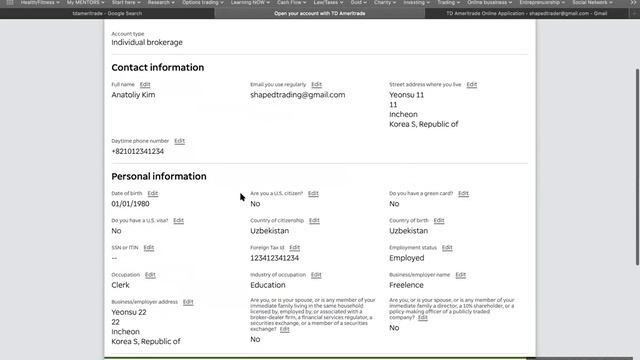
Task: Select the Foreign Tax Id value 123412341234
Action: click(274, 258)
